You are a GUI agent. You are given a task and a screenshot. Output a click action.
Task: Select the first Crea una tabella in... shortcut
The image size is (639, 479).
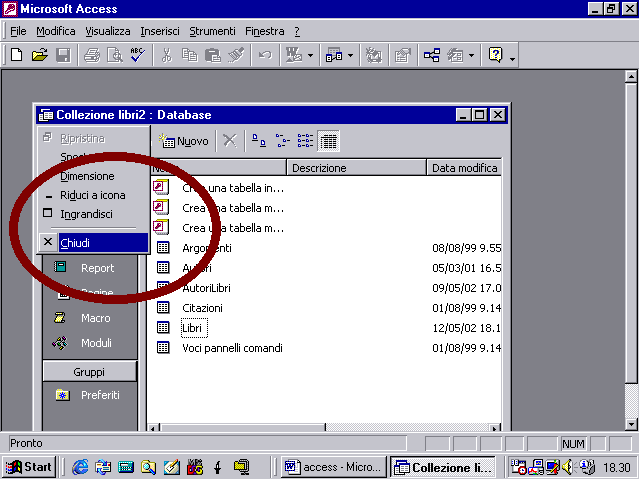233,188
